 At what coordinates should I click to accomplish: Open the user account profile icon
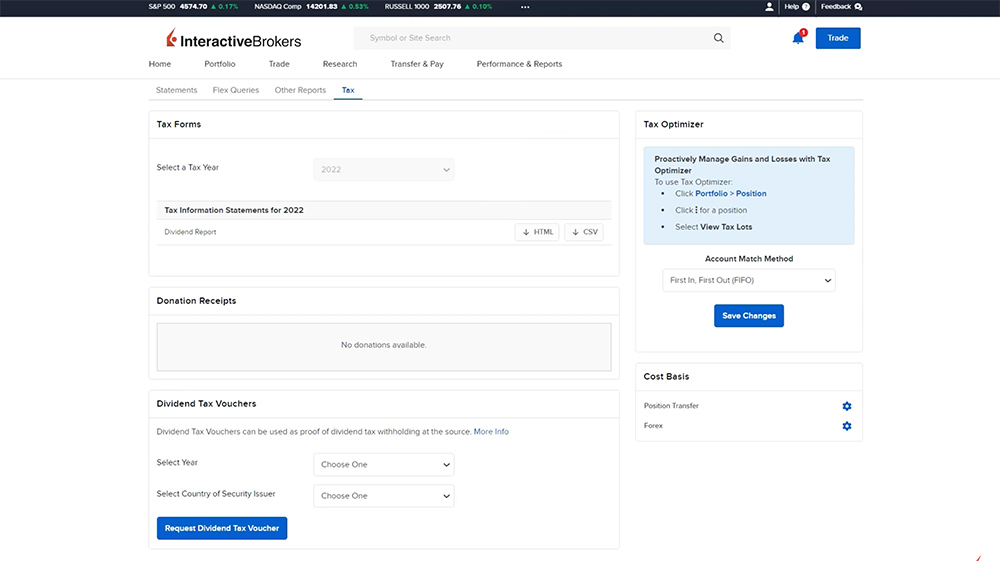[769, 6]
